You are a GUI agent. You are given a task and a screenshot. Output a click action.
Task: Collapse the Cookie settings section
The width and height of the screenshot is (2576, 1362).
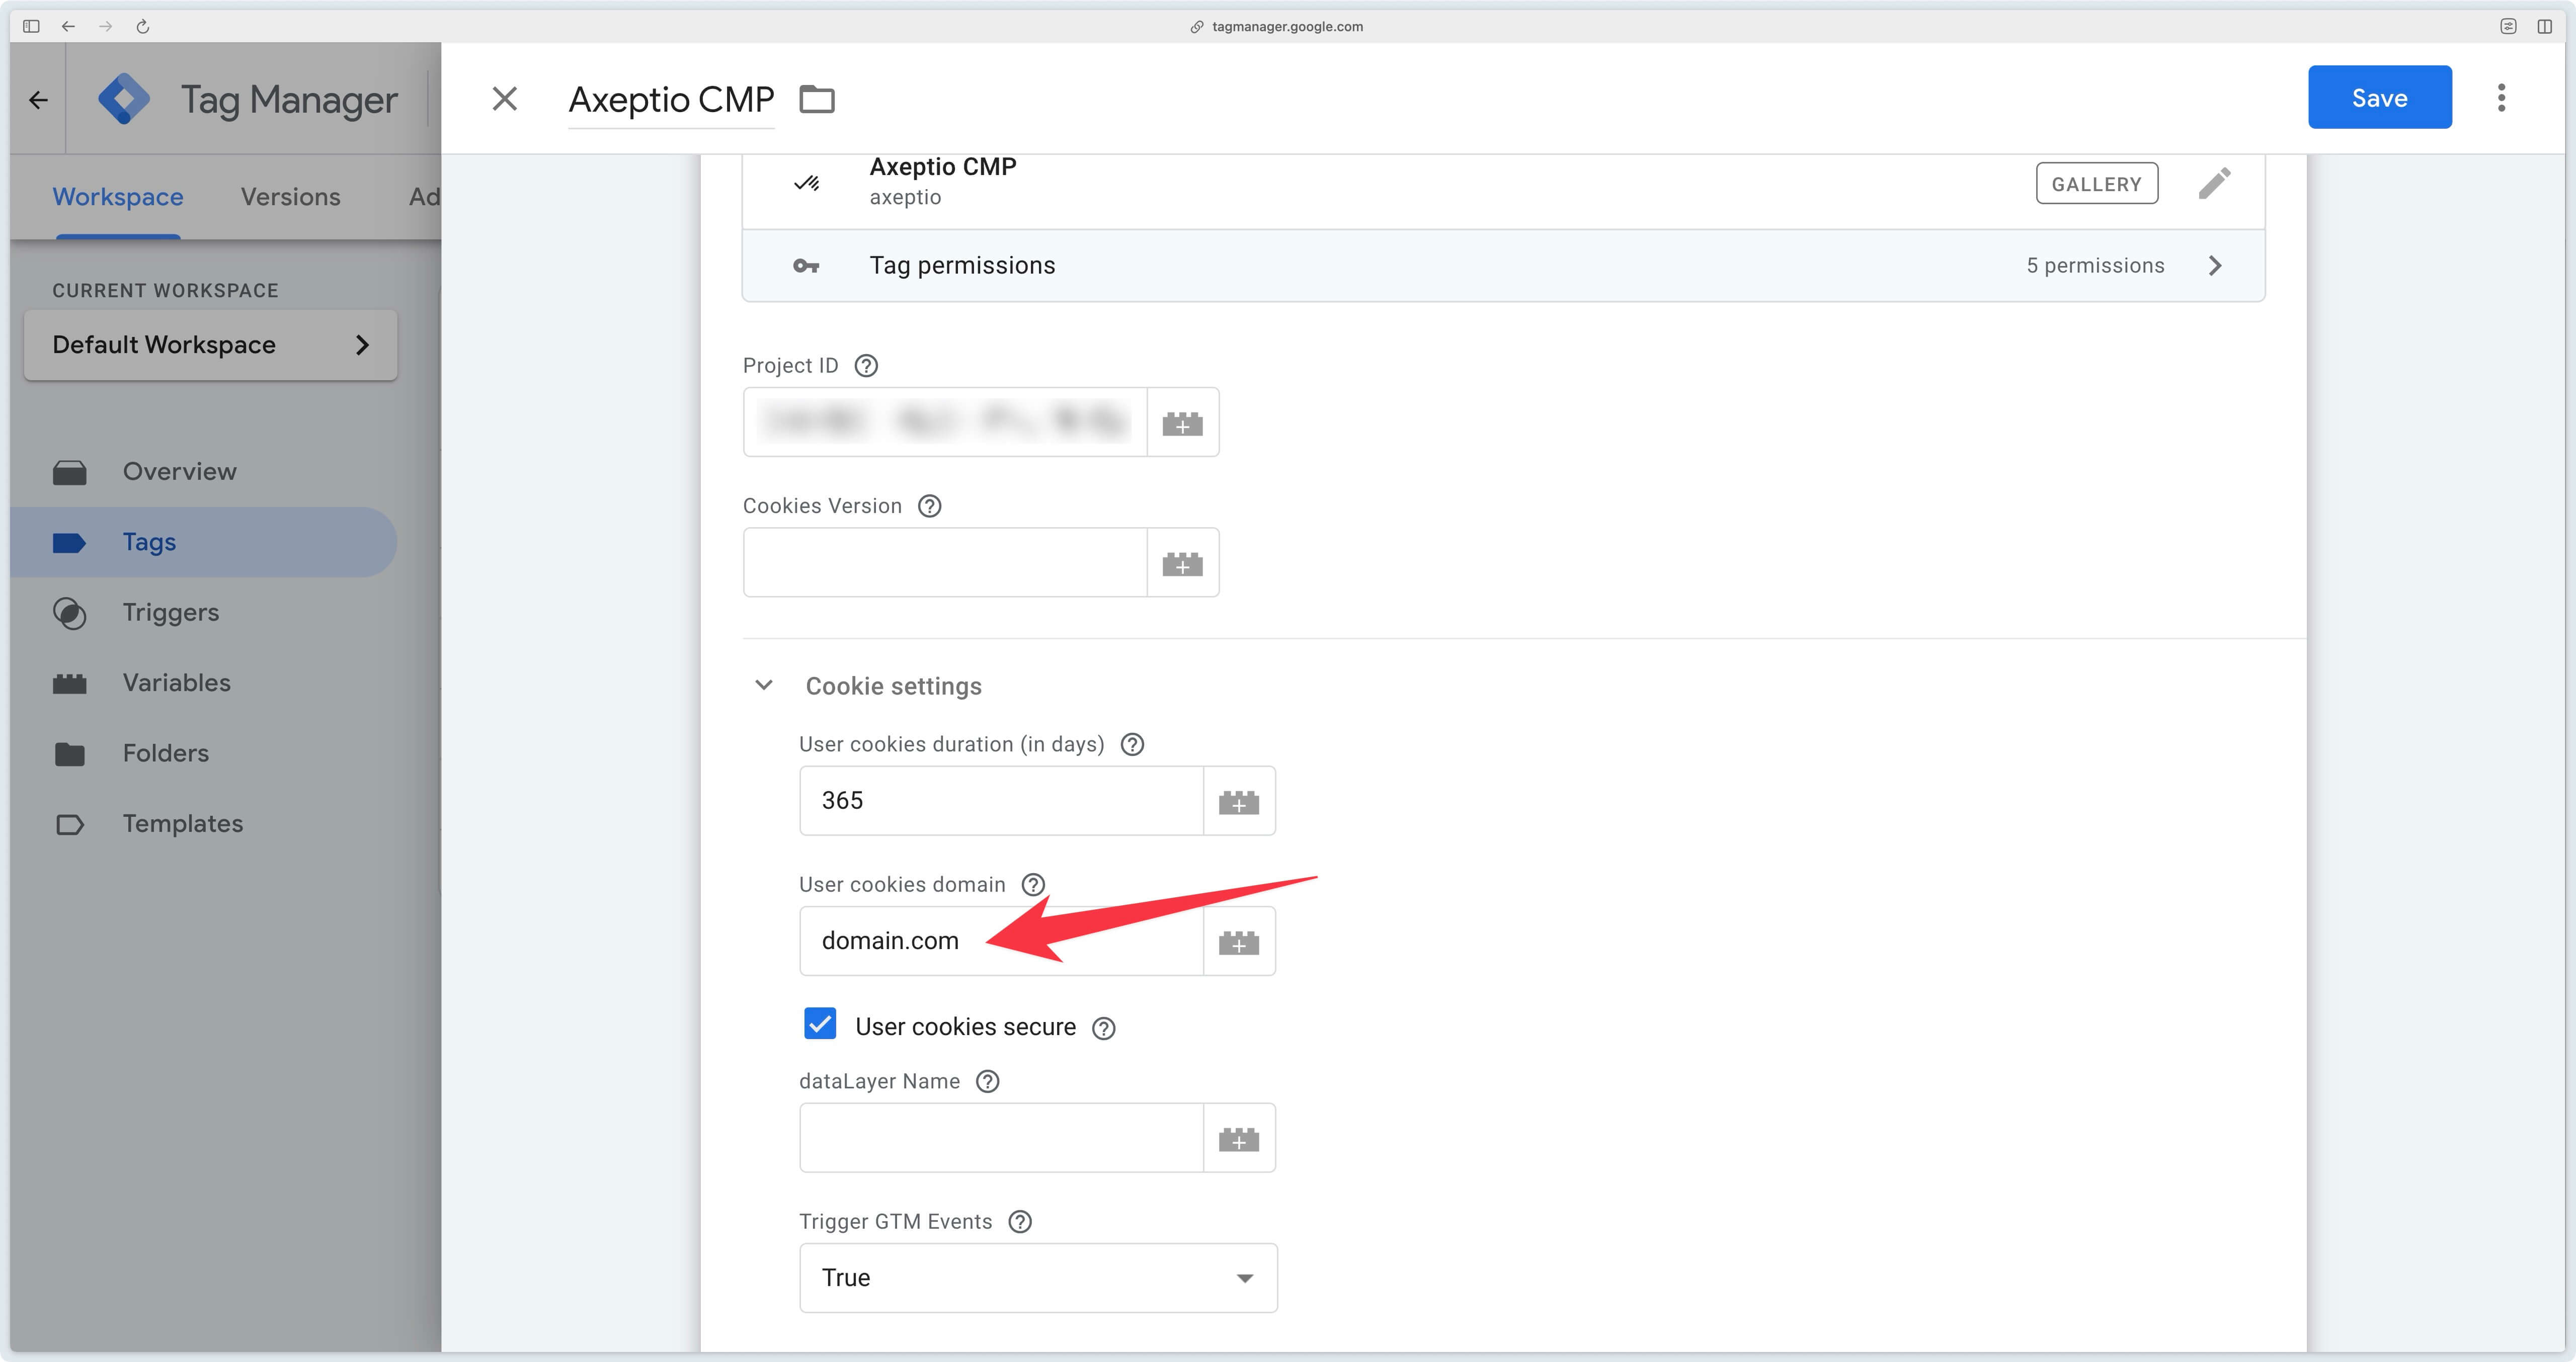(x=764, y=685)
